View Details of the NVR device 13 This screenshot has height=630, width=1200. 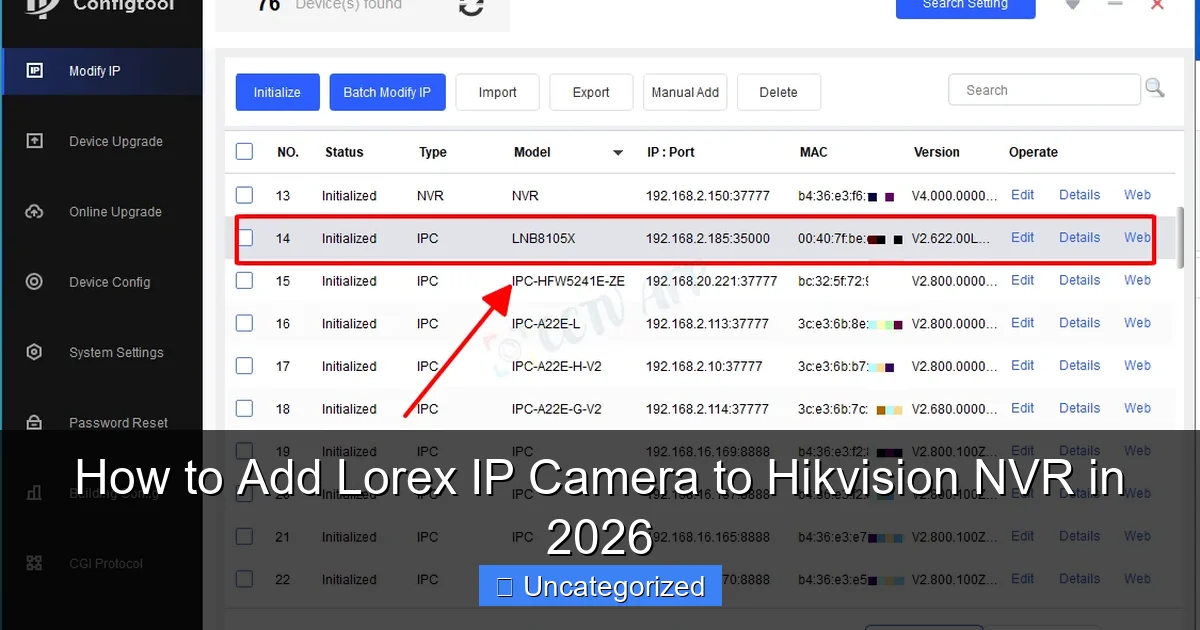pyautogui.click(x=1079, y=195)
